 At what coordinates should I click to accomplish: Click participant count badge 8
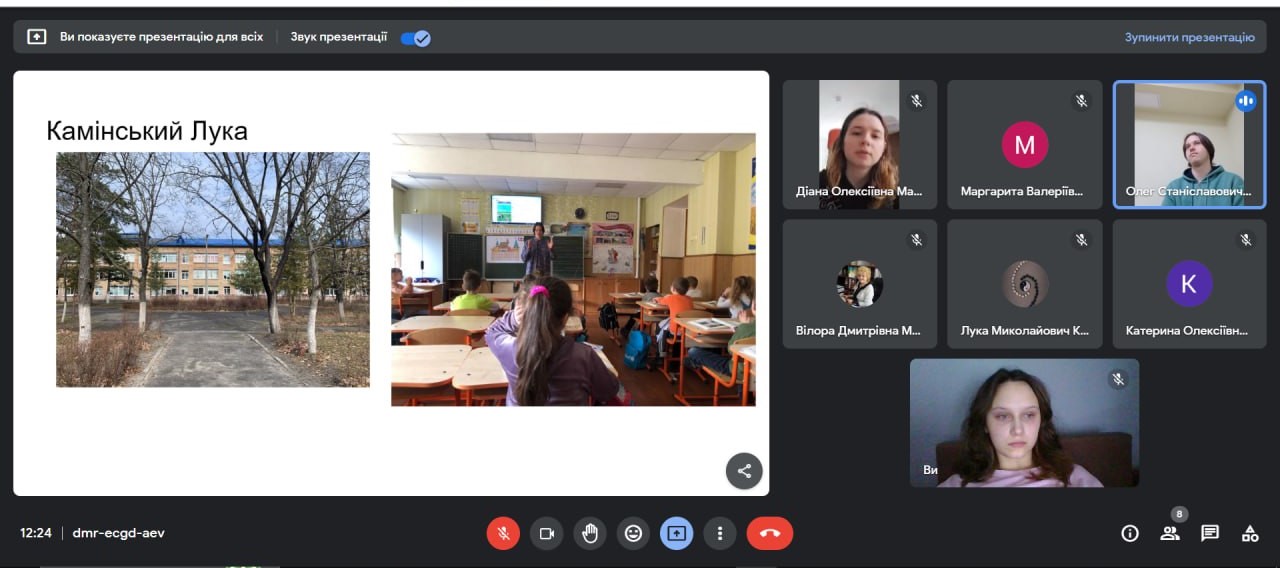point(1179,514)
